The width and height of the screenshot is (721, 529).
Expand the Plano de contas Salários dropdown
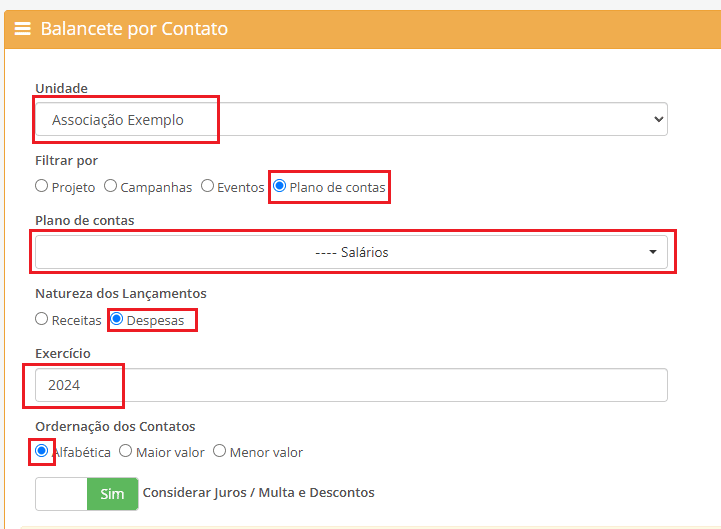tap(351, 252)
